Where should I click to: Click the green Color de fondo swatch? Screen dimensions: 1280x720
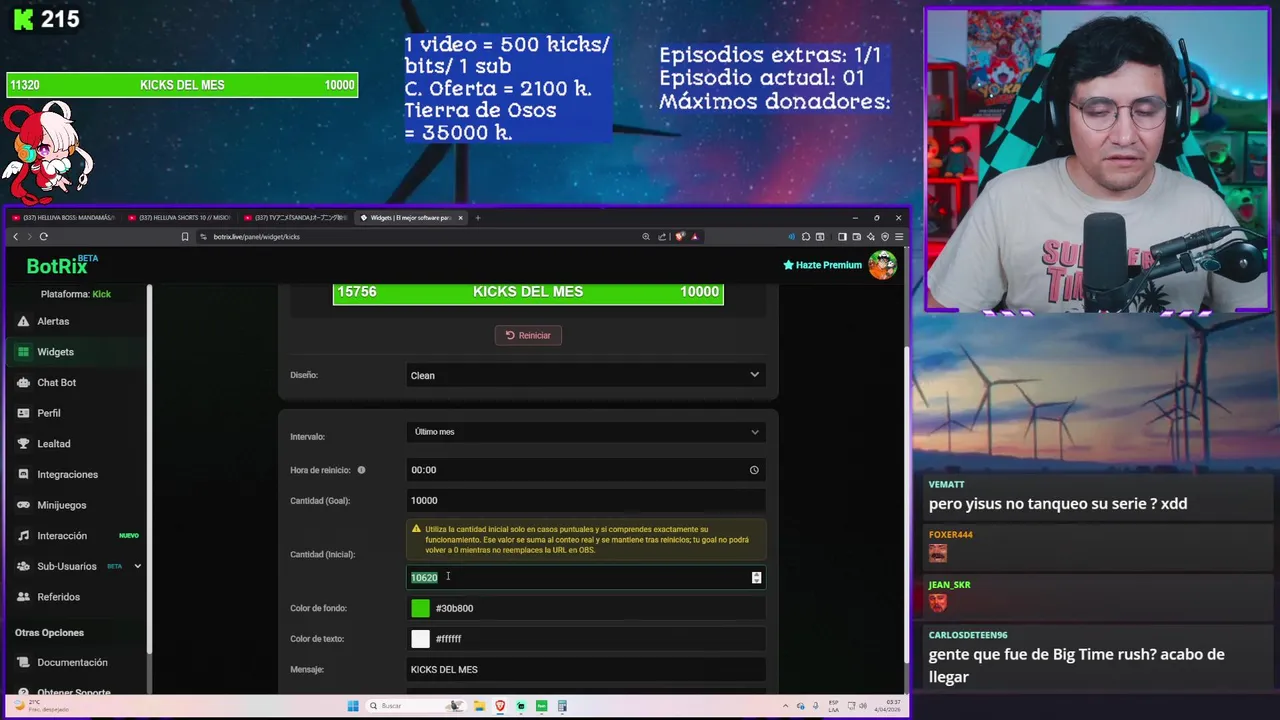(x=420, y=608)
